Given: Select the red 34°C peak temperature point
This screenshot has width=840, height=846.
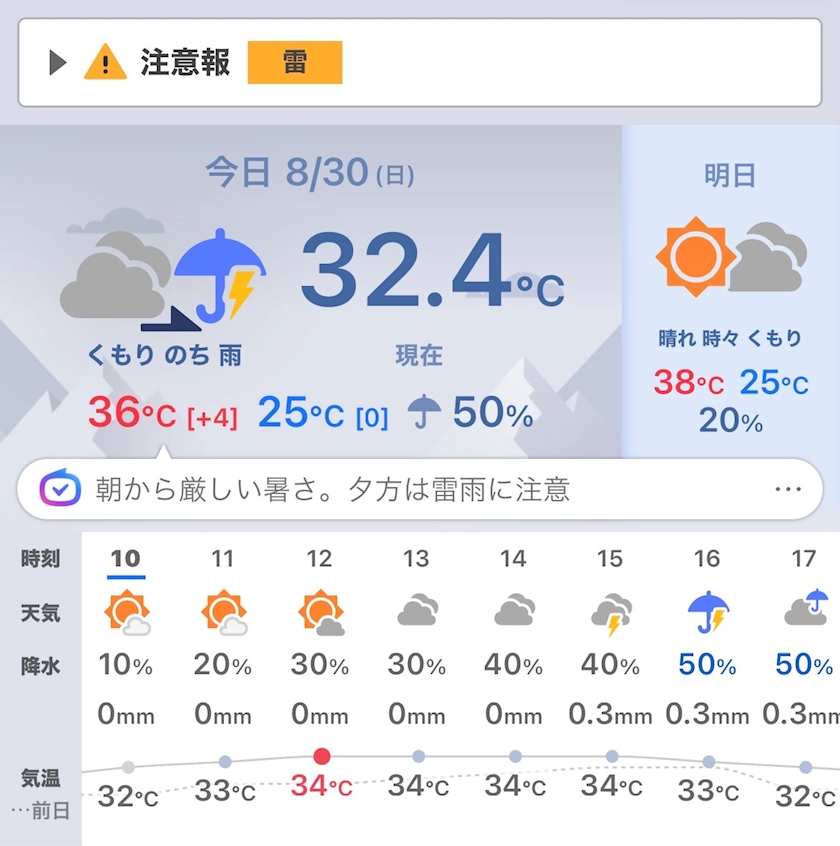Looking at the screenshot, I should point(322,756).
